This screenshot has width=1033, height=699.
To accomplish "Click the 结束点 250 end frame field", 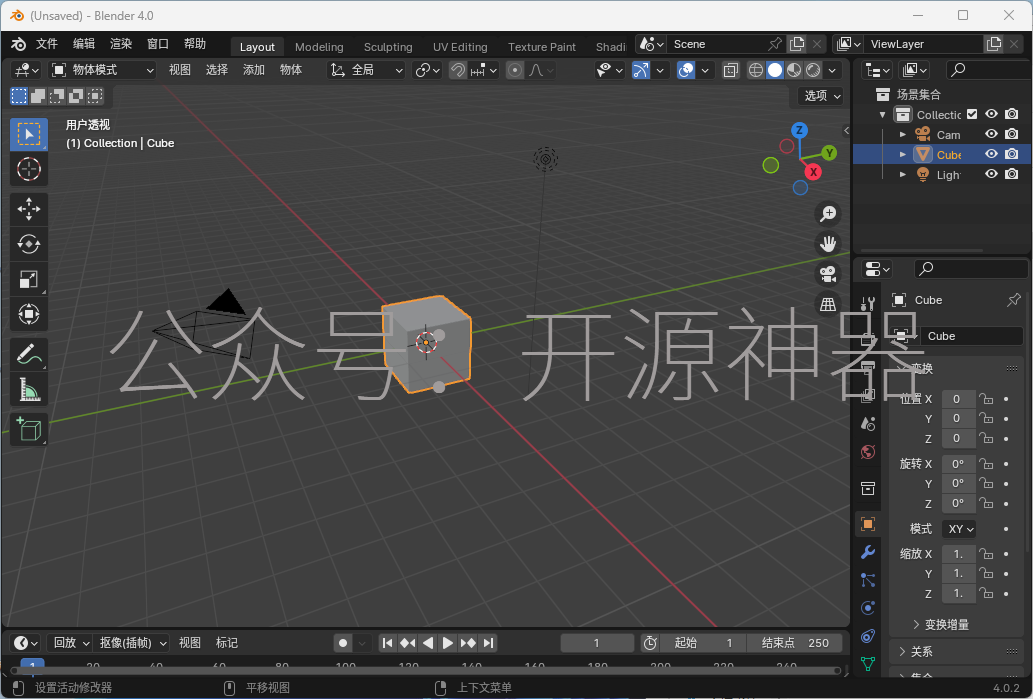I will click(x=795, y=643).
